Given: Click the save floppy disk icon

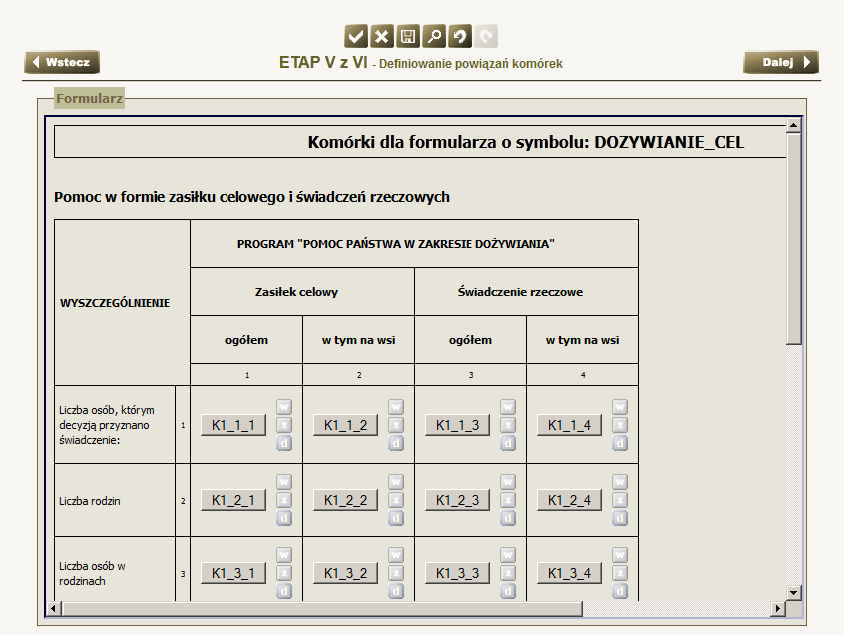Looking at the screenshot, I should tap(408, 37).
